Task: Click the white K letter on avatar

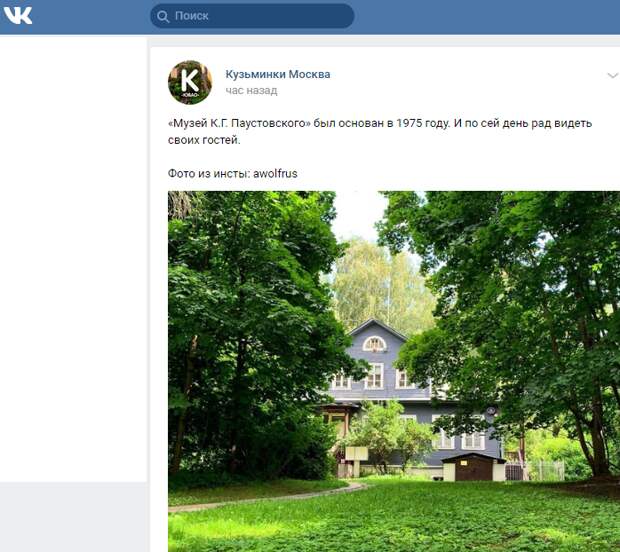Action: (x=190, y=80)
